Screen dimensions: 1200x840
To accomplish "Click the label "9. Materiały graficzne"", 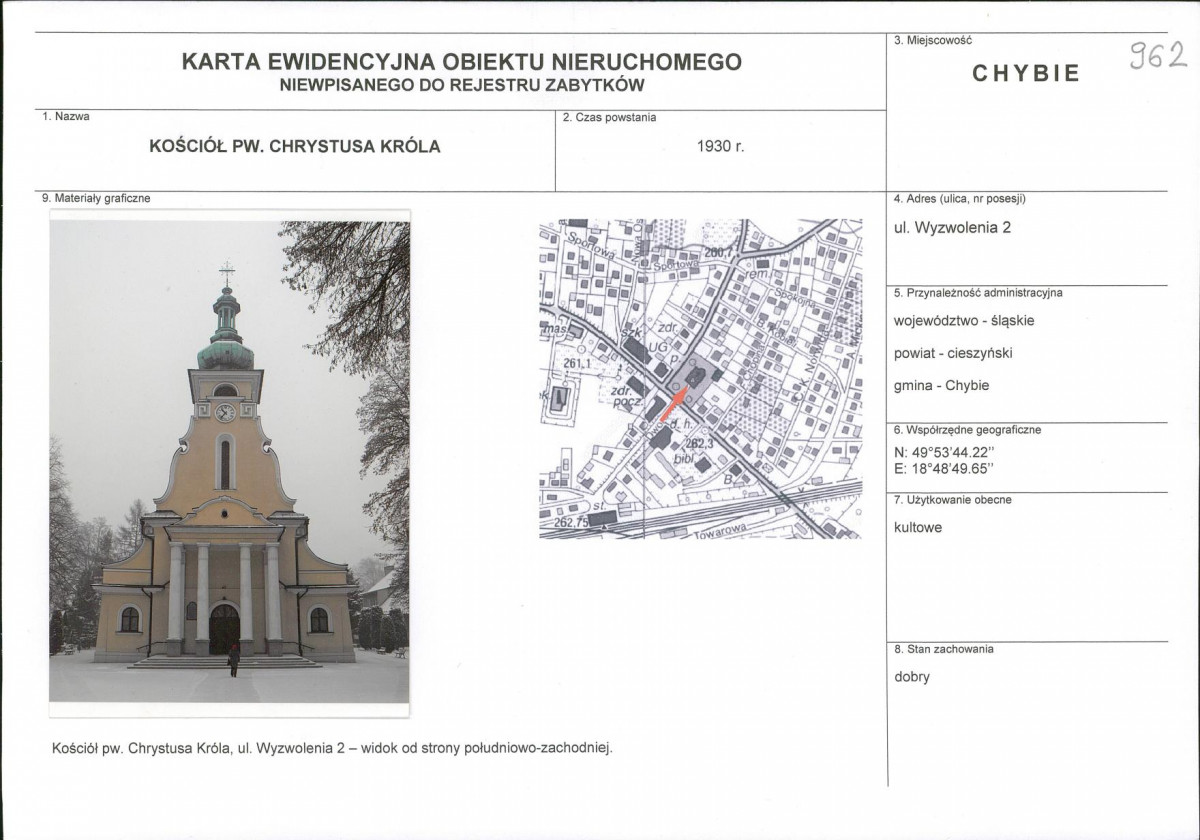I will [96, 198].
